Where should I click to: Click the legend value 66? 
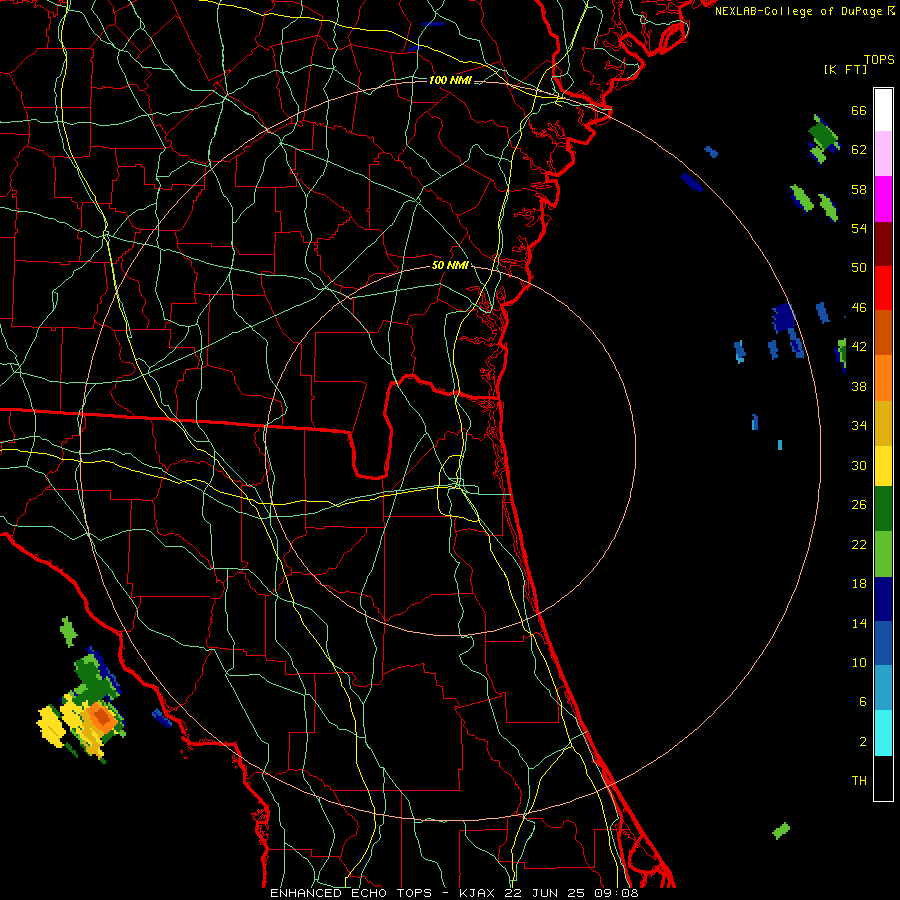(859, 111)
